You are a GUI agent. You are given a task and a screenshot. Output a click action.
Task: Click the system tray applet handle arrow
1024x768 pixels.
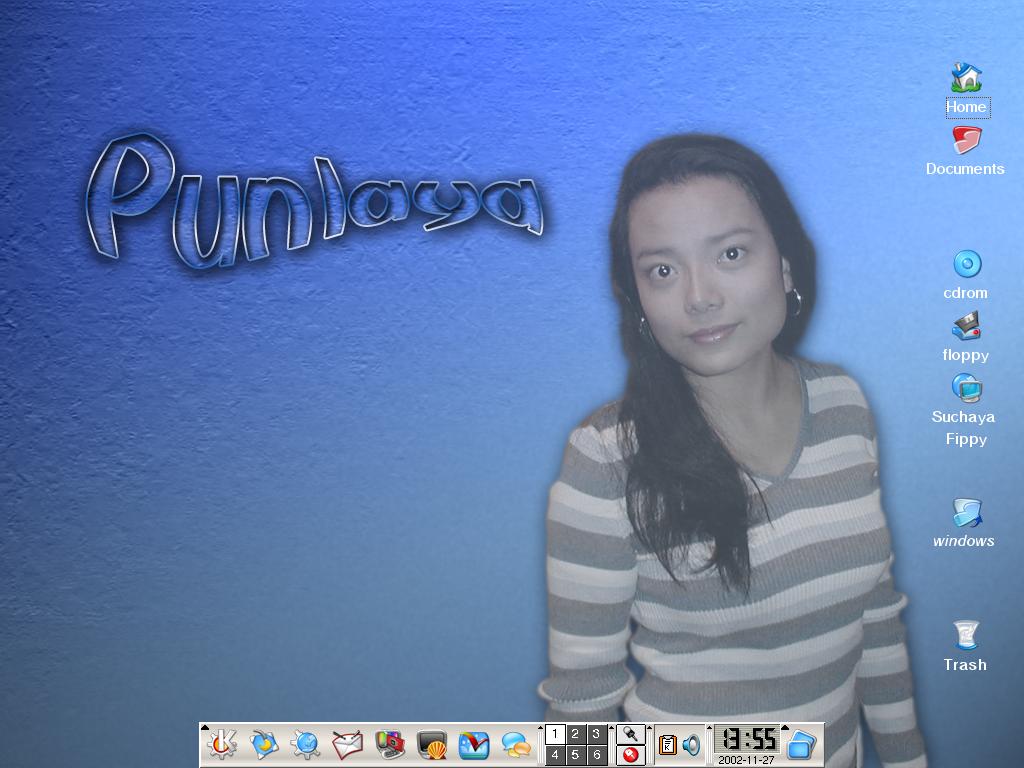point(651,728)
